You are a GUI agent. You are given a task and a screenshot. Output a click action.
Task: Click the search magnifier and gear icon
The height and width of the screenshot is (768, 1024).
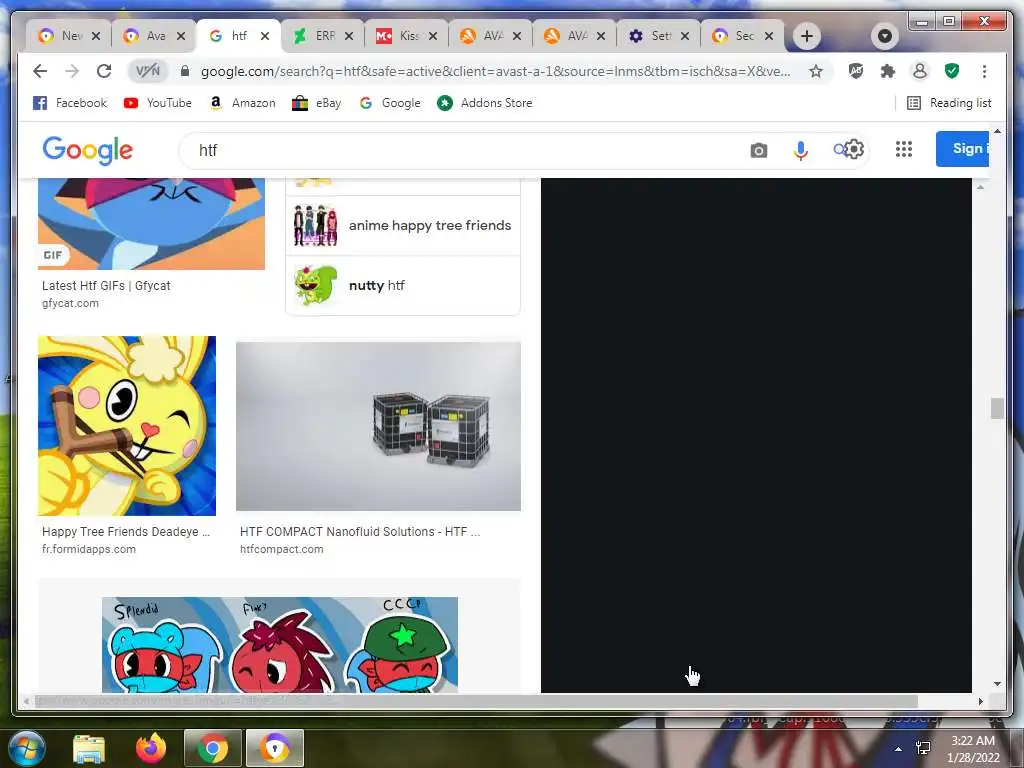(848, 150)
